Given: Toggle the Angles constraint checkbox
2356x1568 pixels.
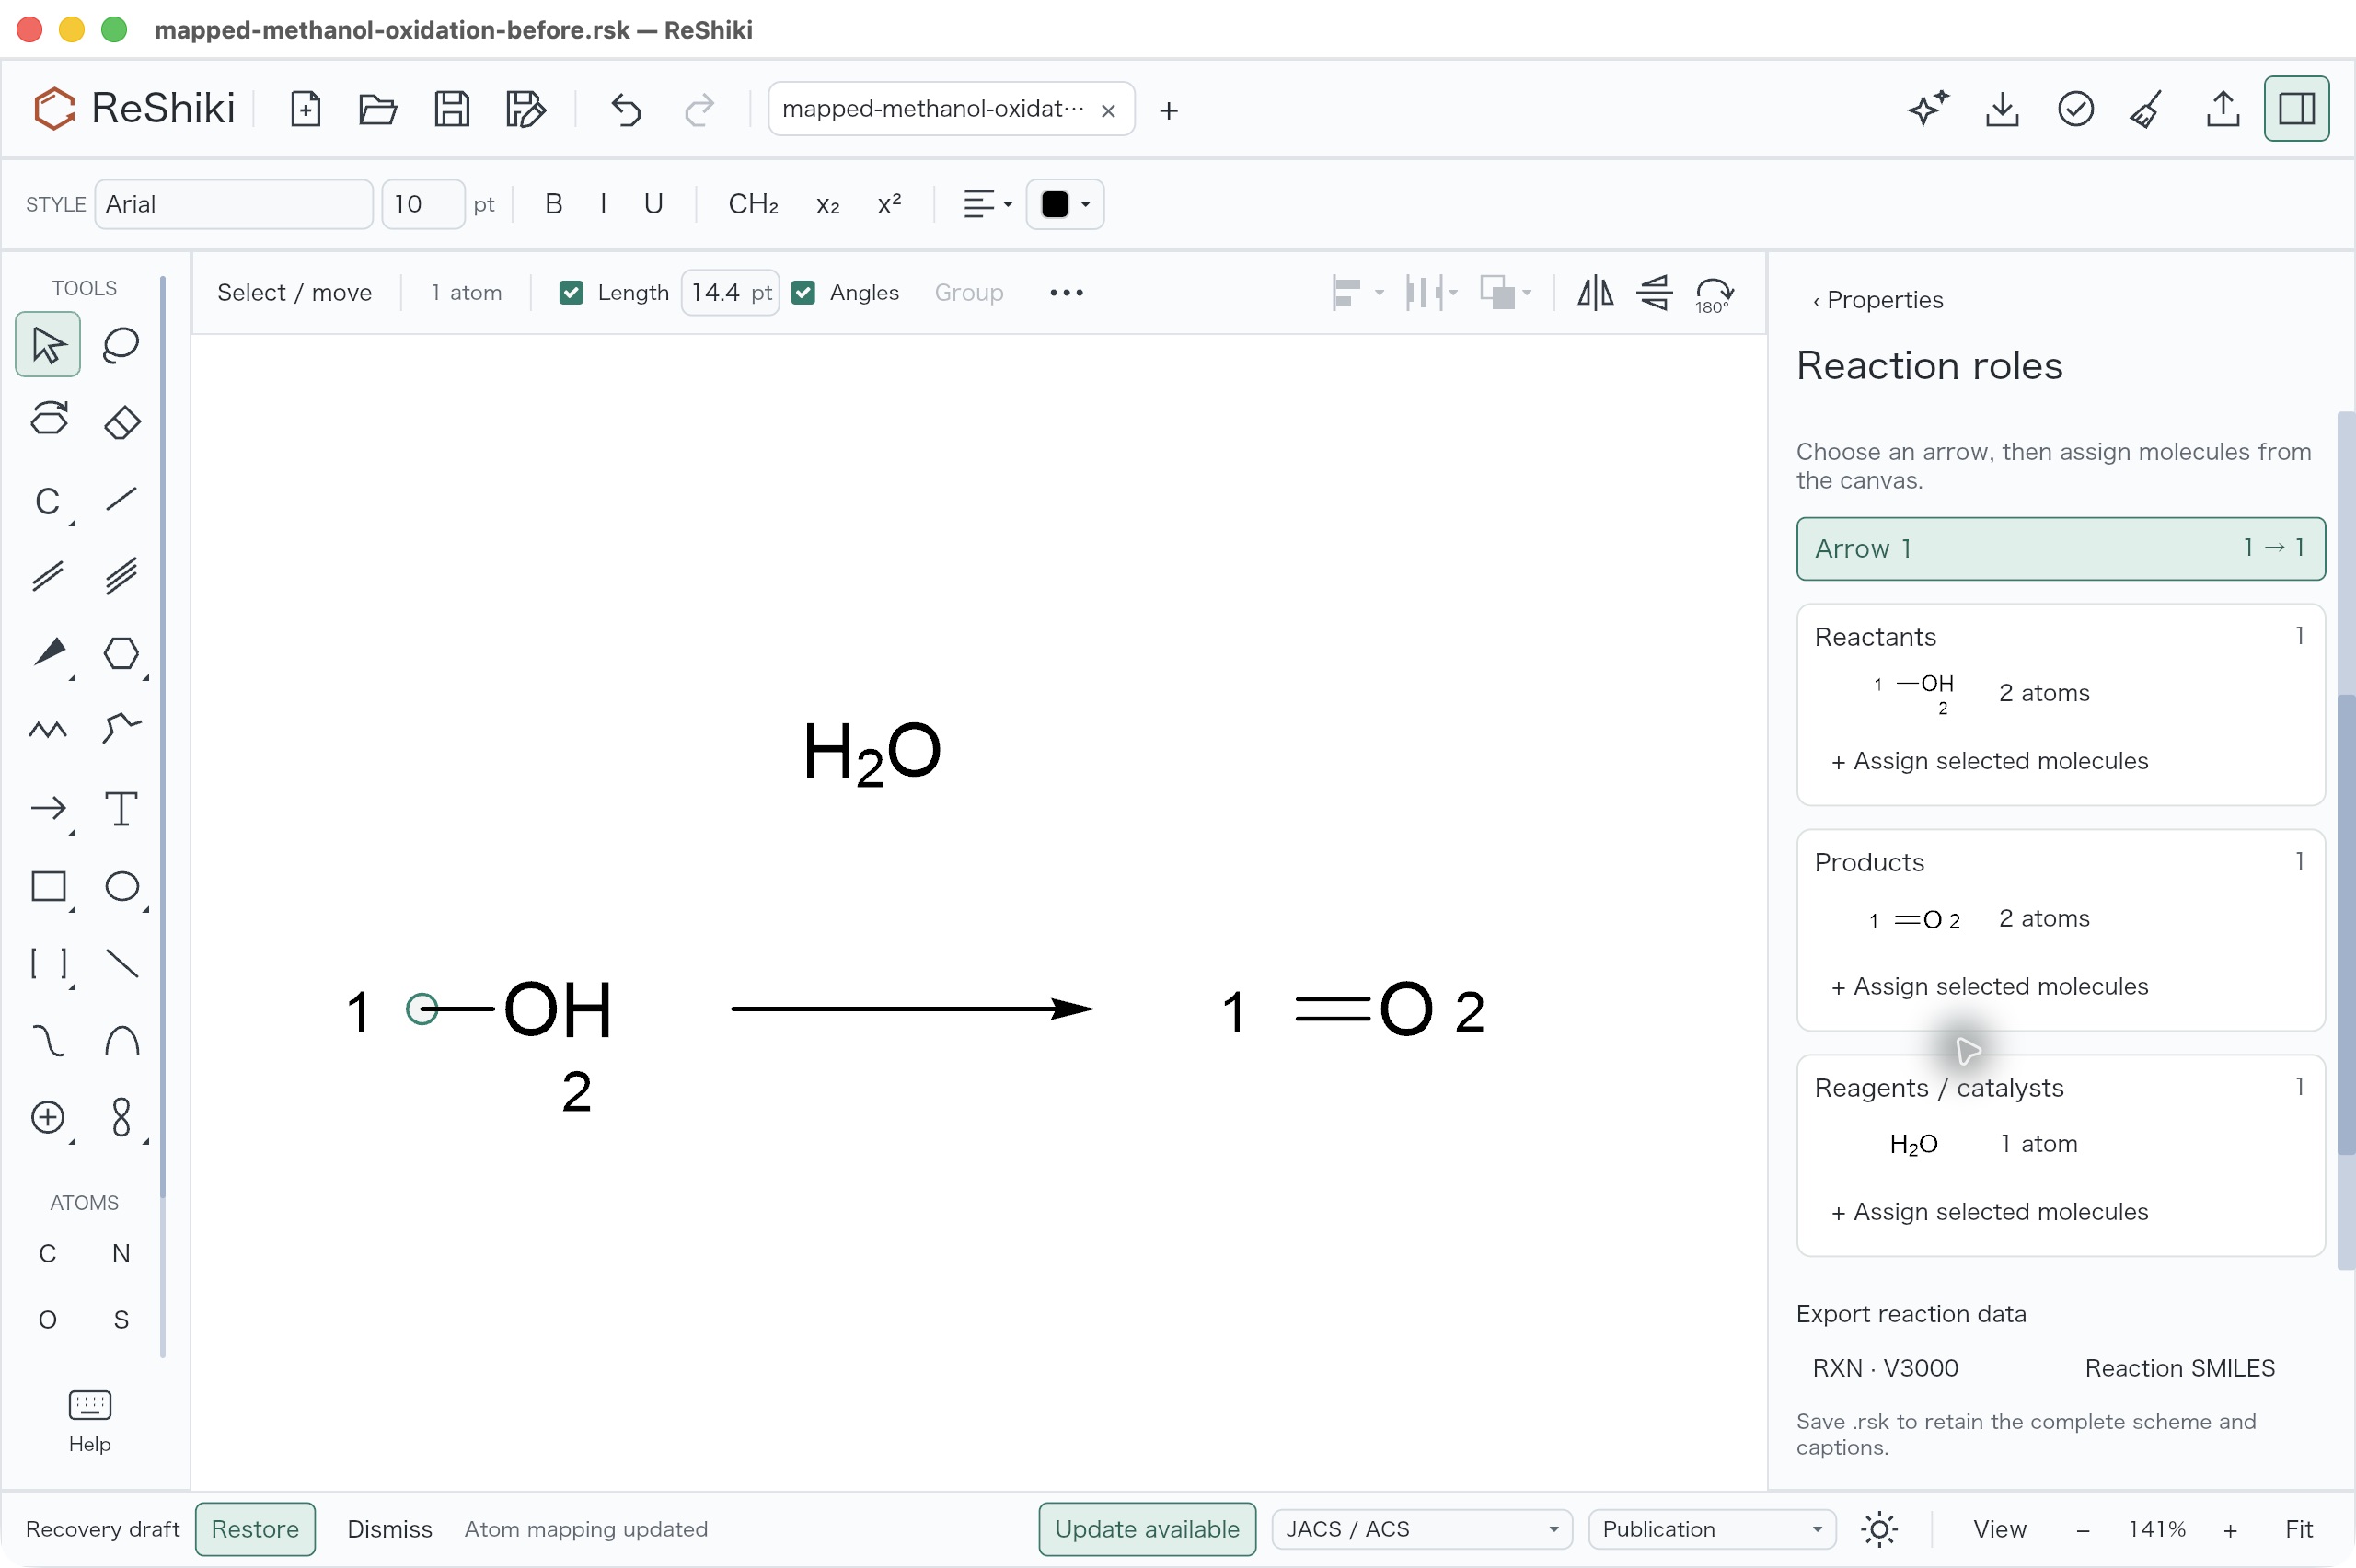Looking at the screenshot, I should tap(803, 292).
